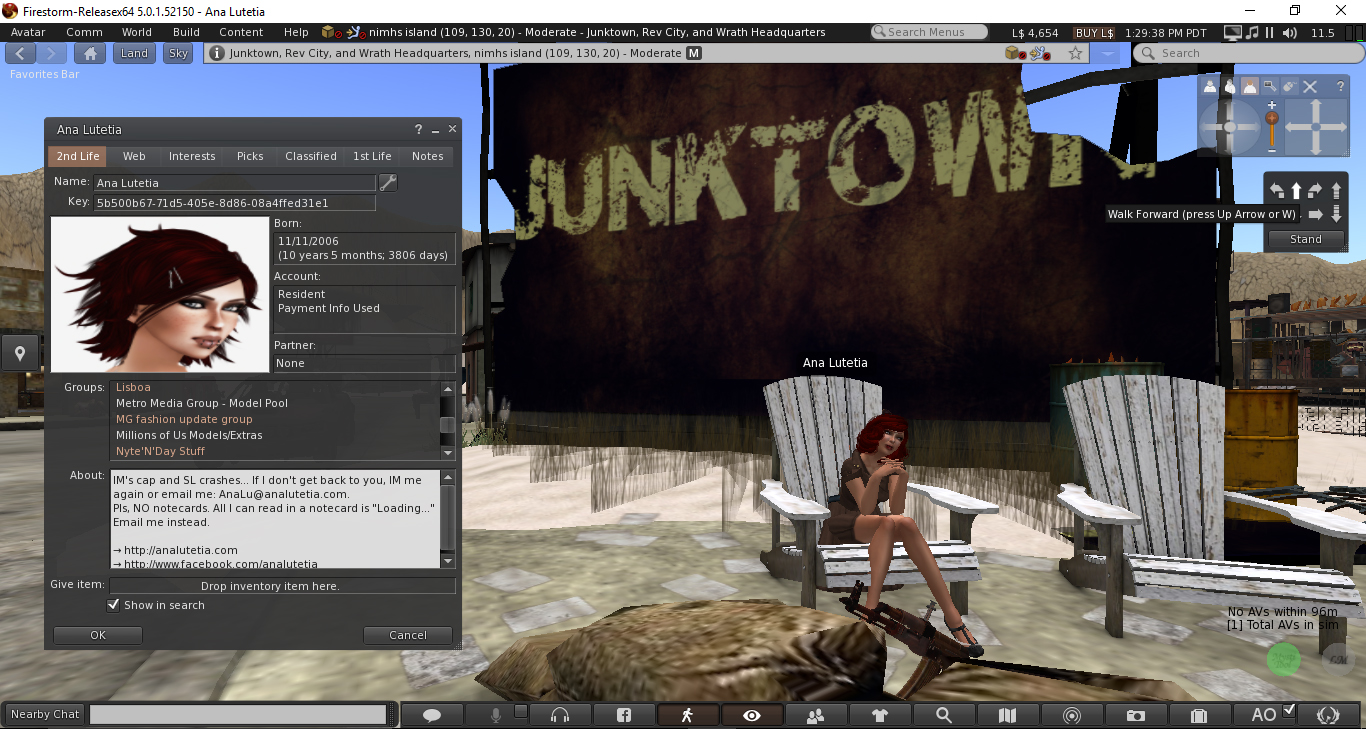Open the Facebook toolbar button
The image size is (1366, 729).
(623, 715)
